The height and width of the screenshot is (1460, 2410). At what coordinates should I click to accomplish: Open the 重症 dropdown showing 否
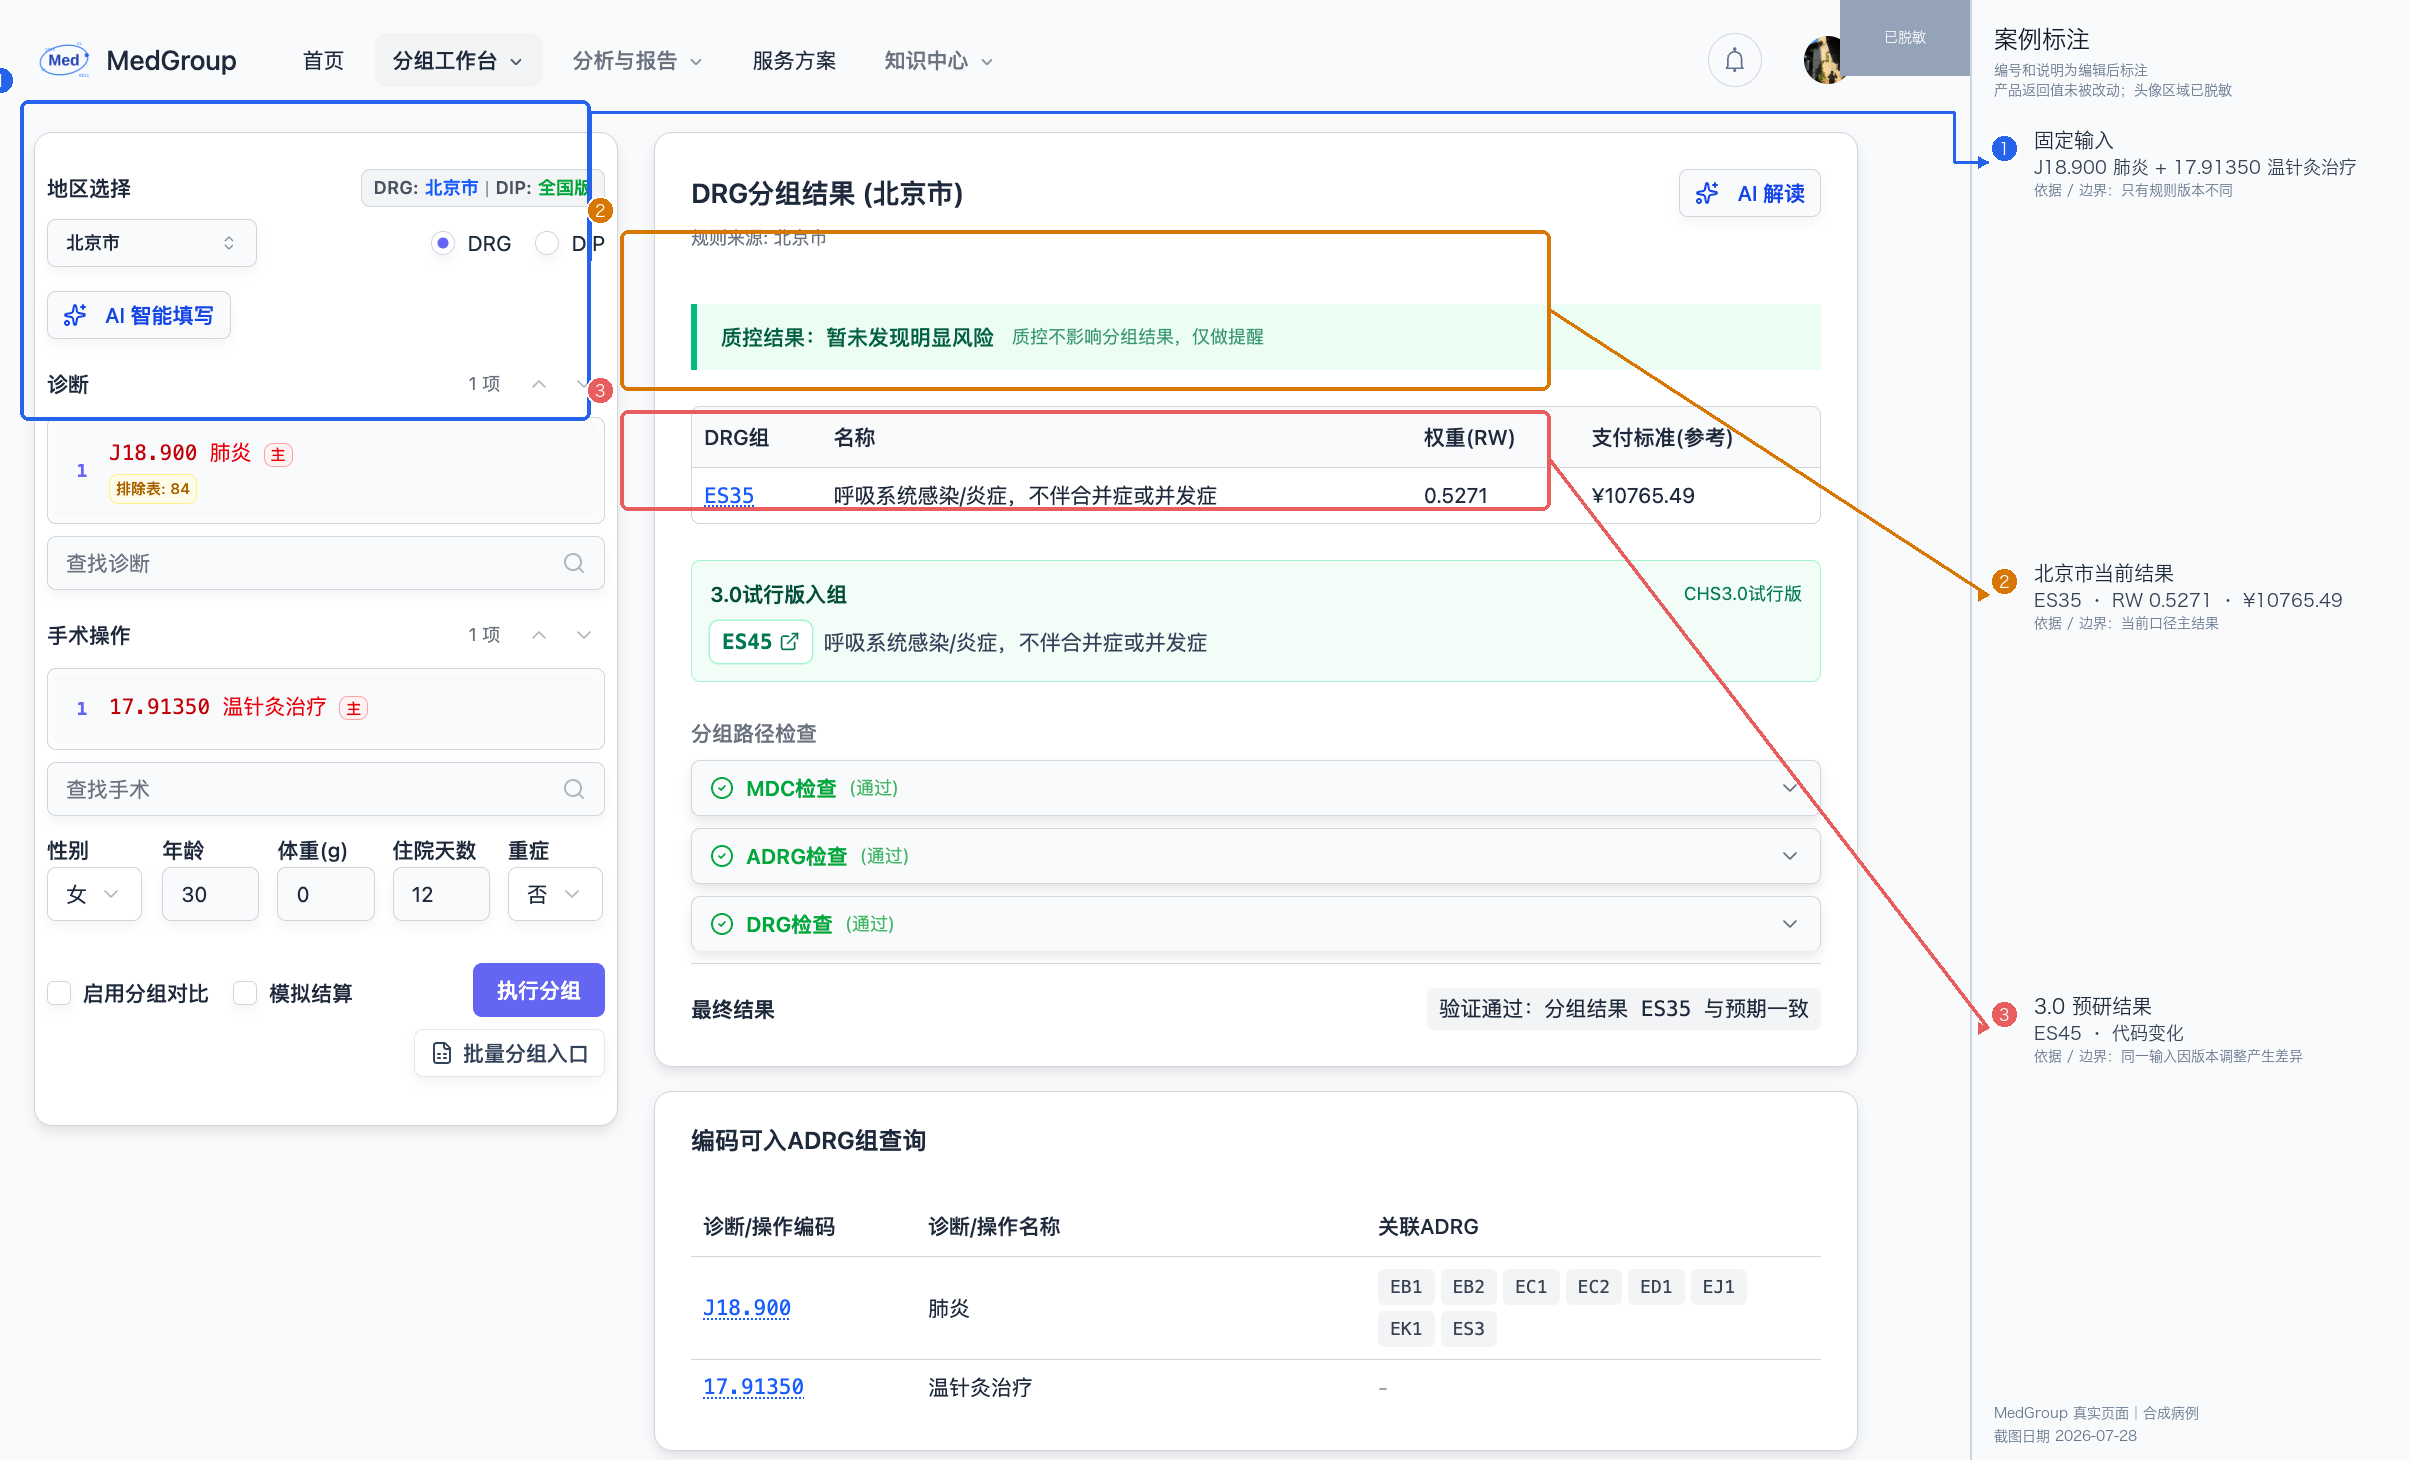pyautogui.click(x=555, y=894)
